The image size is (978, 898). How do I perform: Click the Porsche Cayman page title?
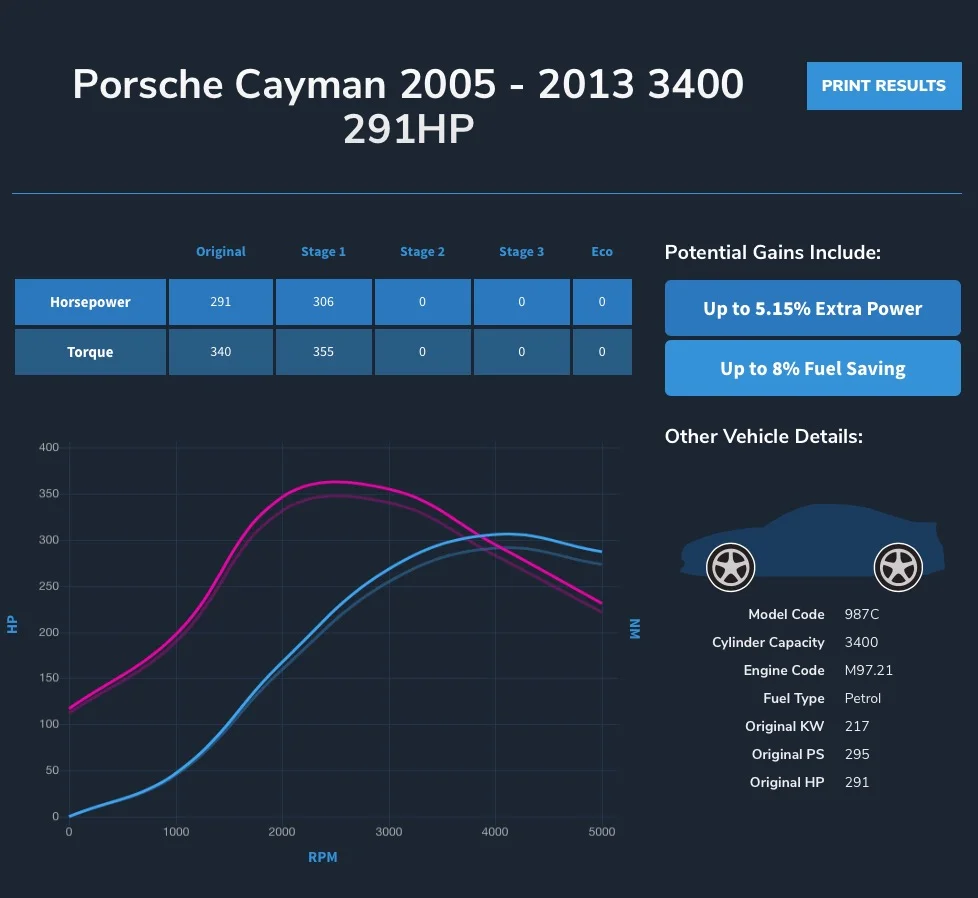409,106
